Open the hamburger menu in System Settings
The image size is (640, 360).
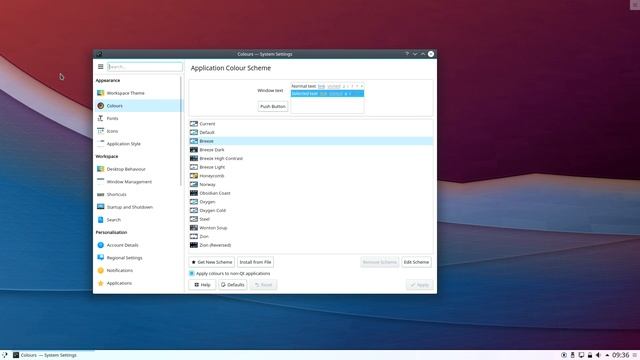(x=100, y=67)
